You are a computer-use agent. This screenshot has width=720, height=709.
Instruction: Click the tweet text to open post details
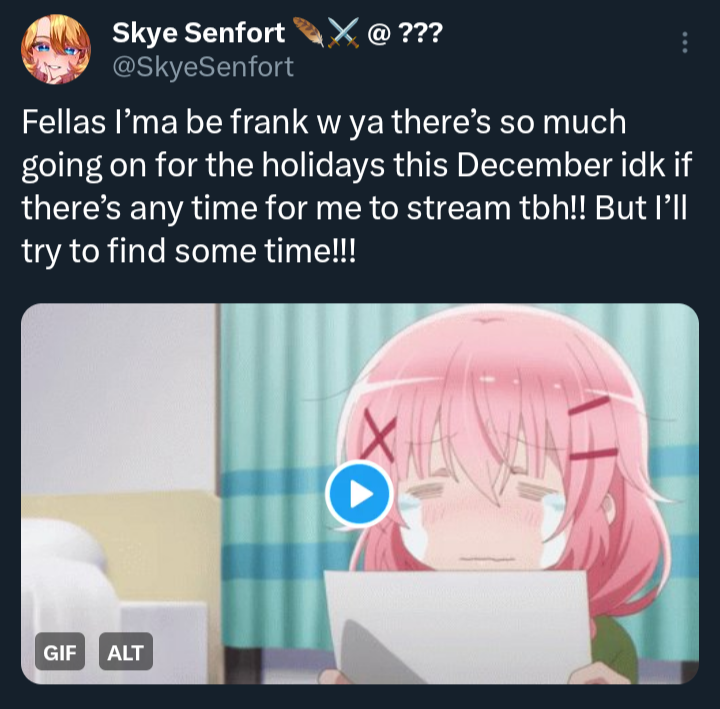356,186
